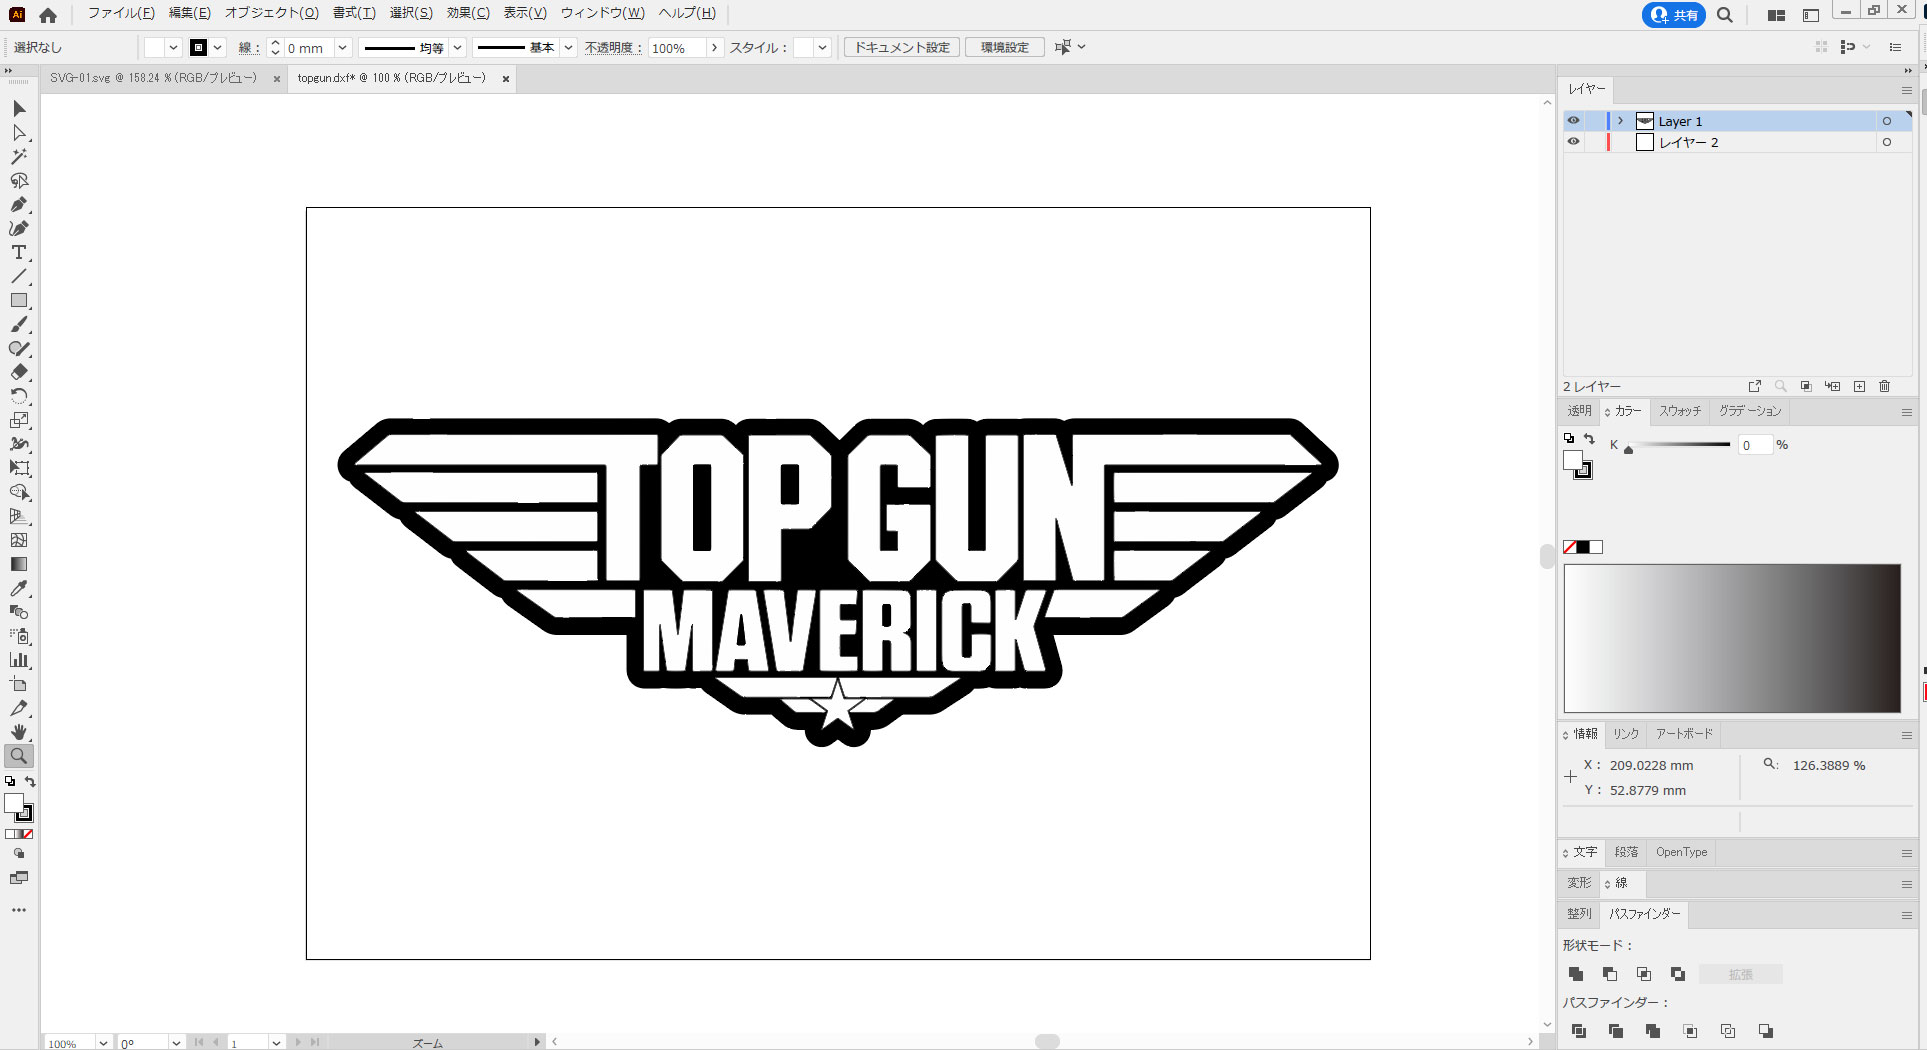Hide Layer 1 visibility eye

pos(1573,121)
